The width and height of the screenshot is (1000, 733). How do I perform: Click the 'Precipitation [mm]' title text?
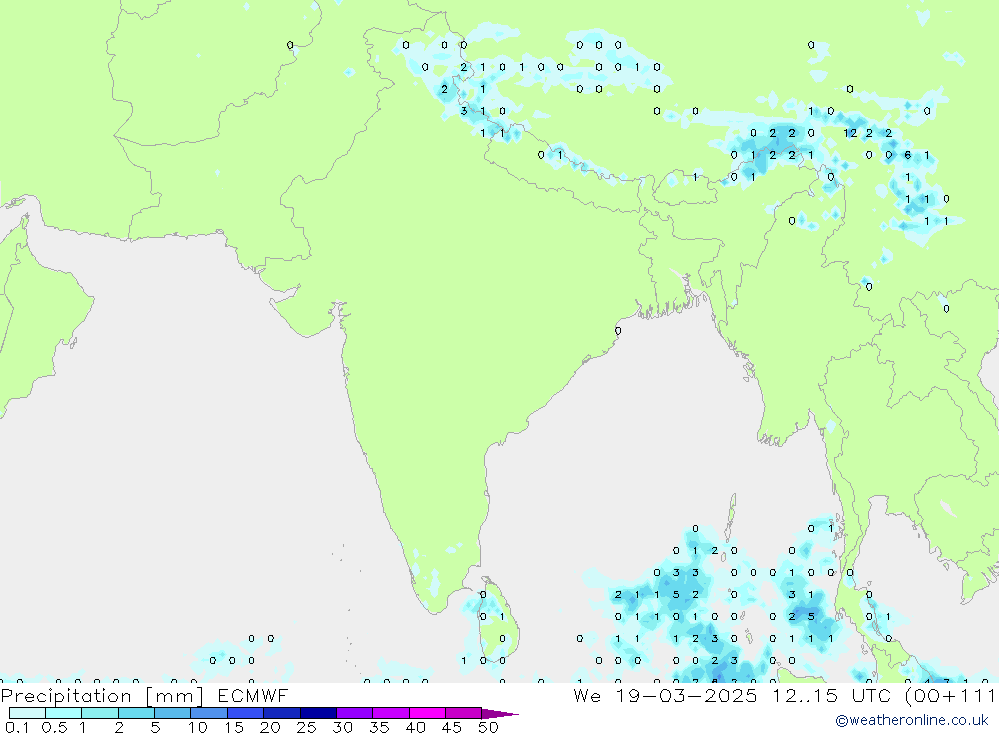pyautogui.click(x=102, y=696)
